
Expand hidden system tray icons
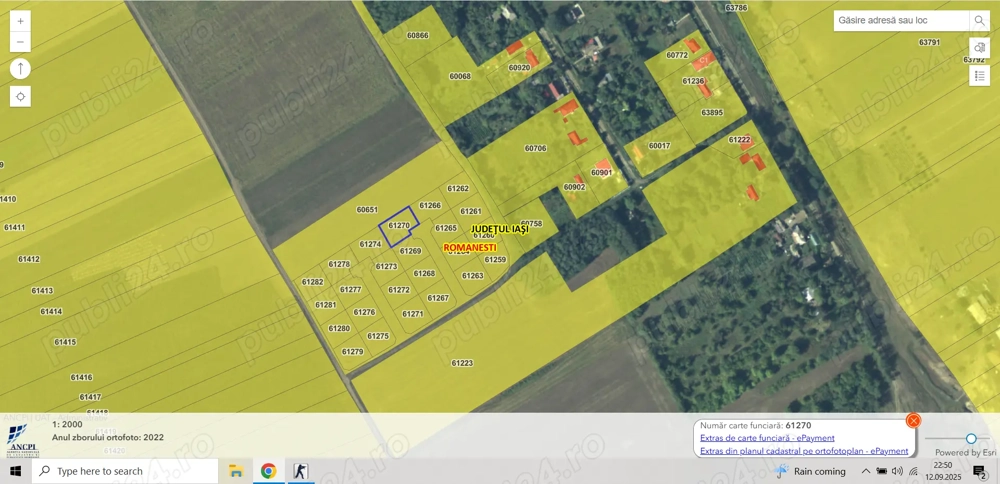866,471
